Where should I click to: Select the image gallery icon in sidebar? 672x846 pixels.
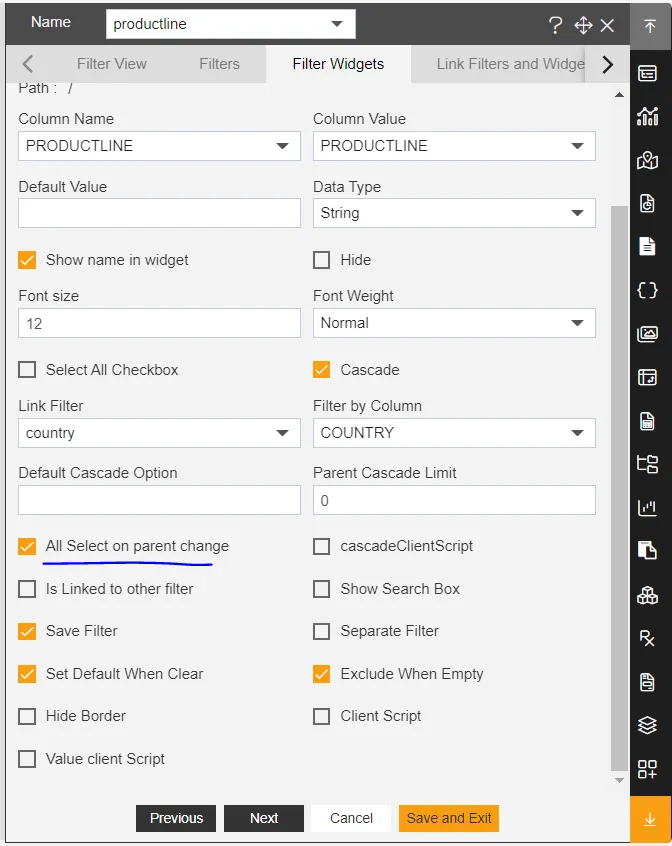pos(648,334)
